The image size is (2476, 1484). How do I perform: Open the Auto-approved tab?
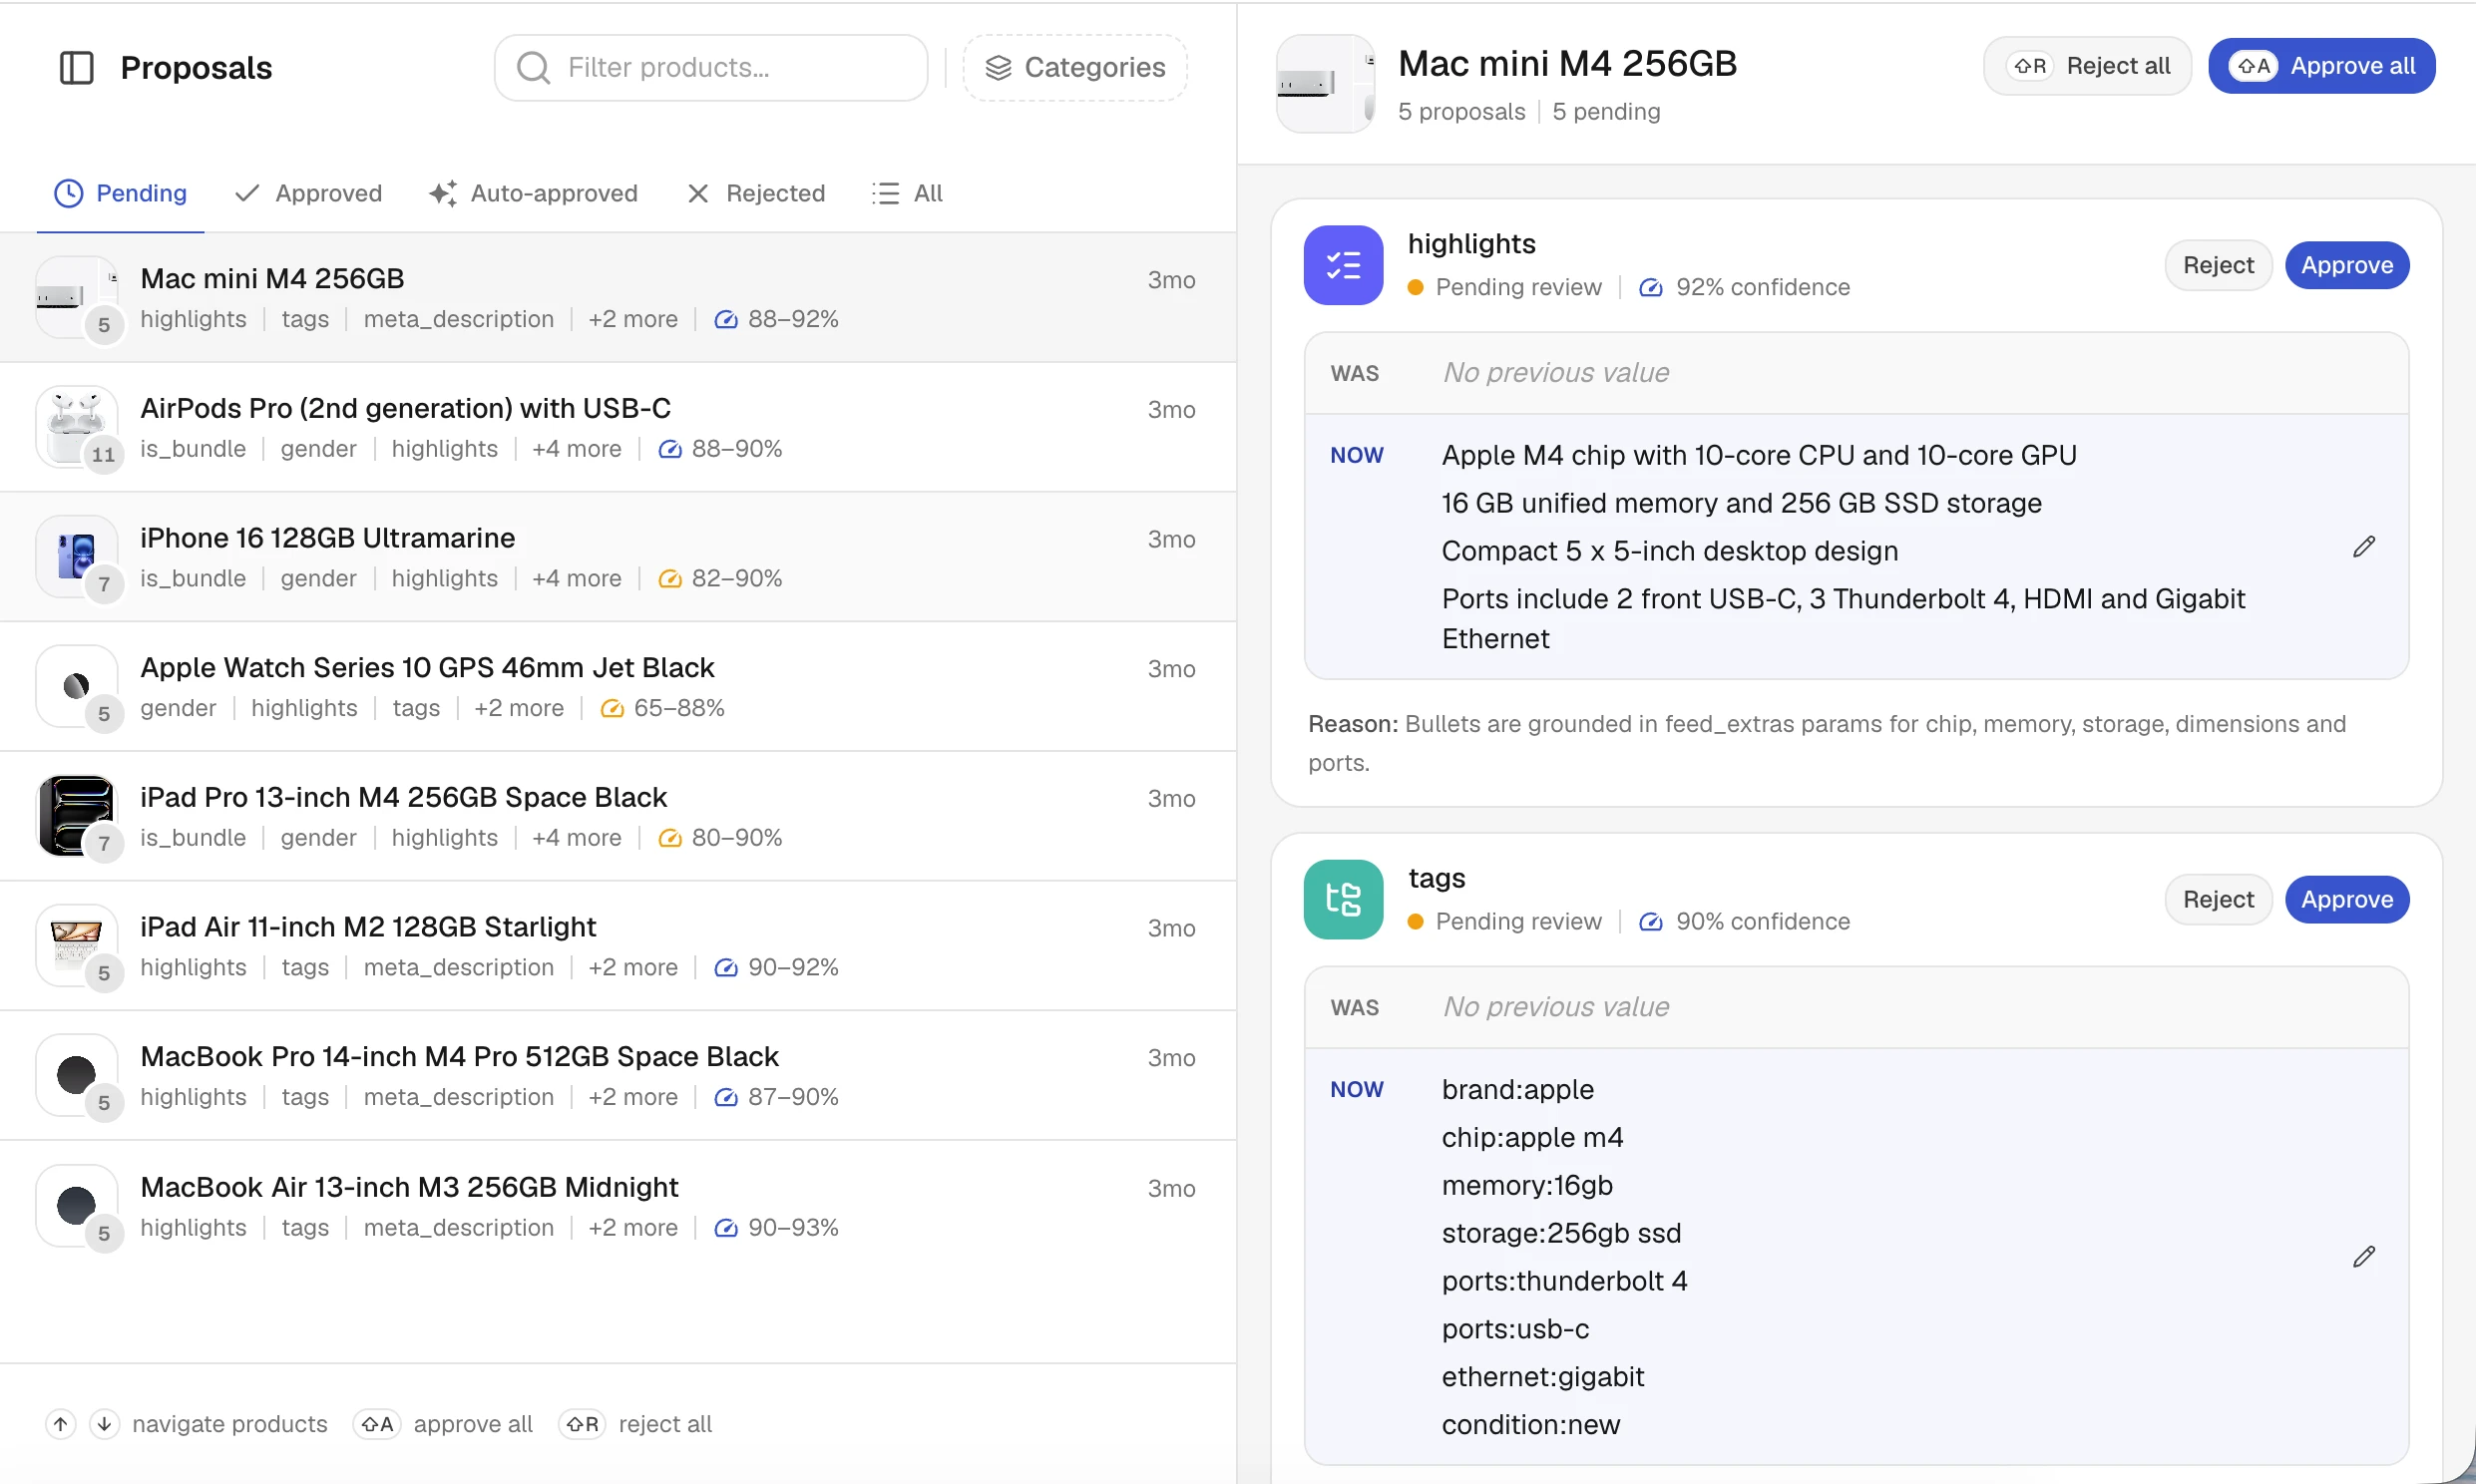(533, 193)
